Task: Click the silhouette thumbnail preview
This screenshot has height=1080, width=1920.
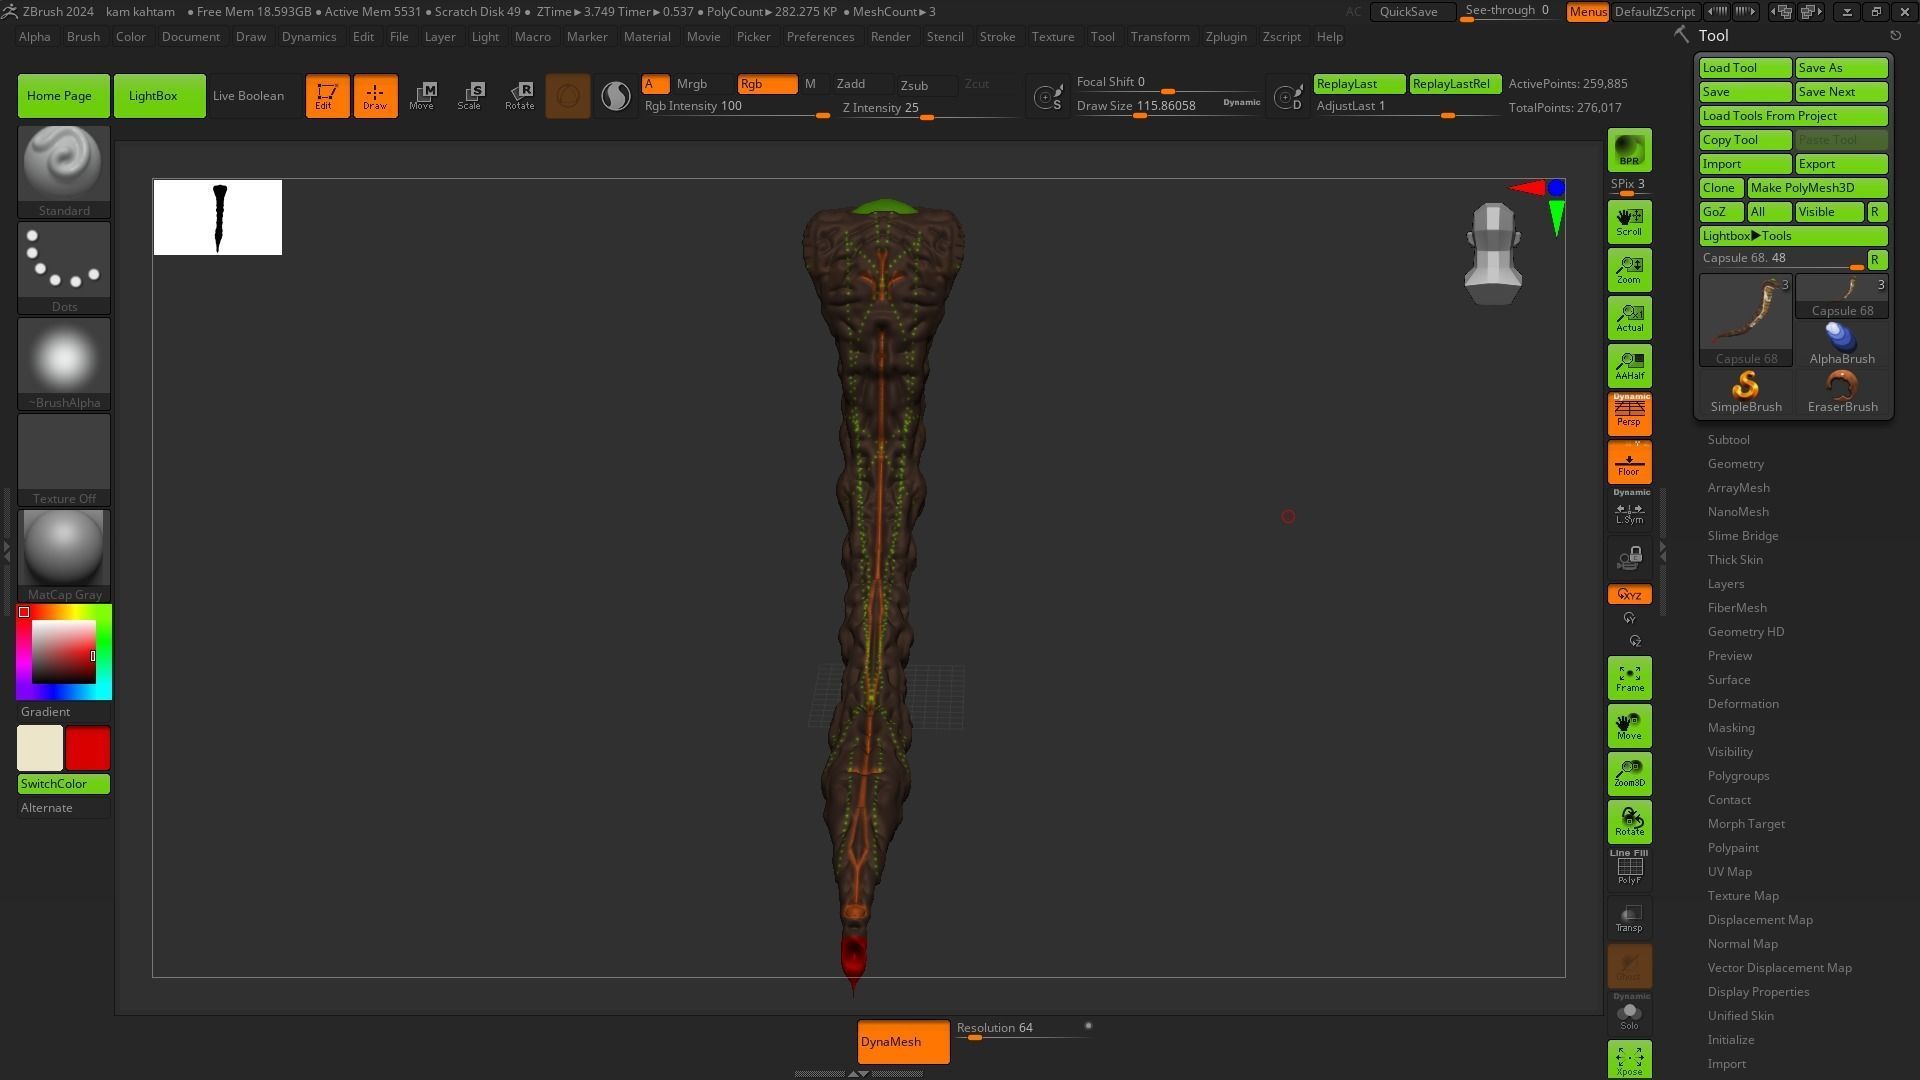Action: pos(218,218)
